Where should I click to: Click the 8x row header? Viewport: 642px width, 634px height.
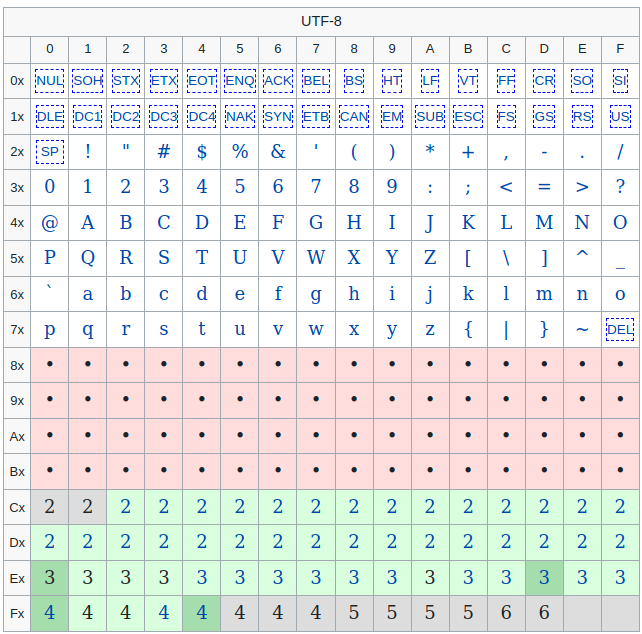click(17, 365)
